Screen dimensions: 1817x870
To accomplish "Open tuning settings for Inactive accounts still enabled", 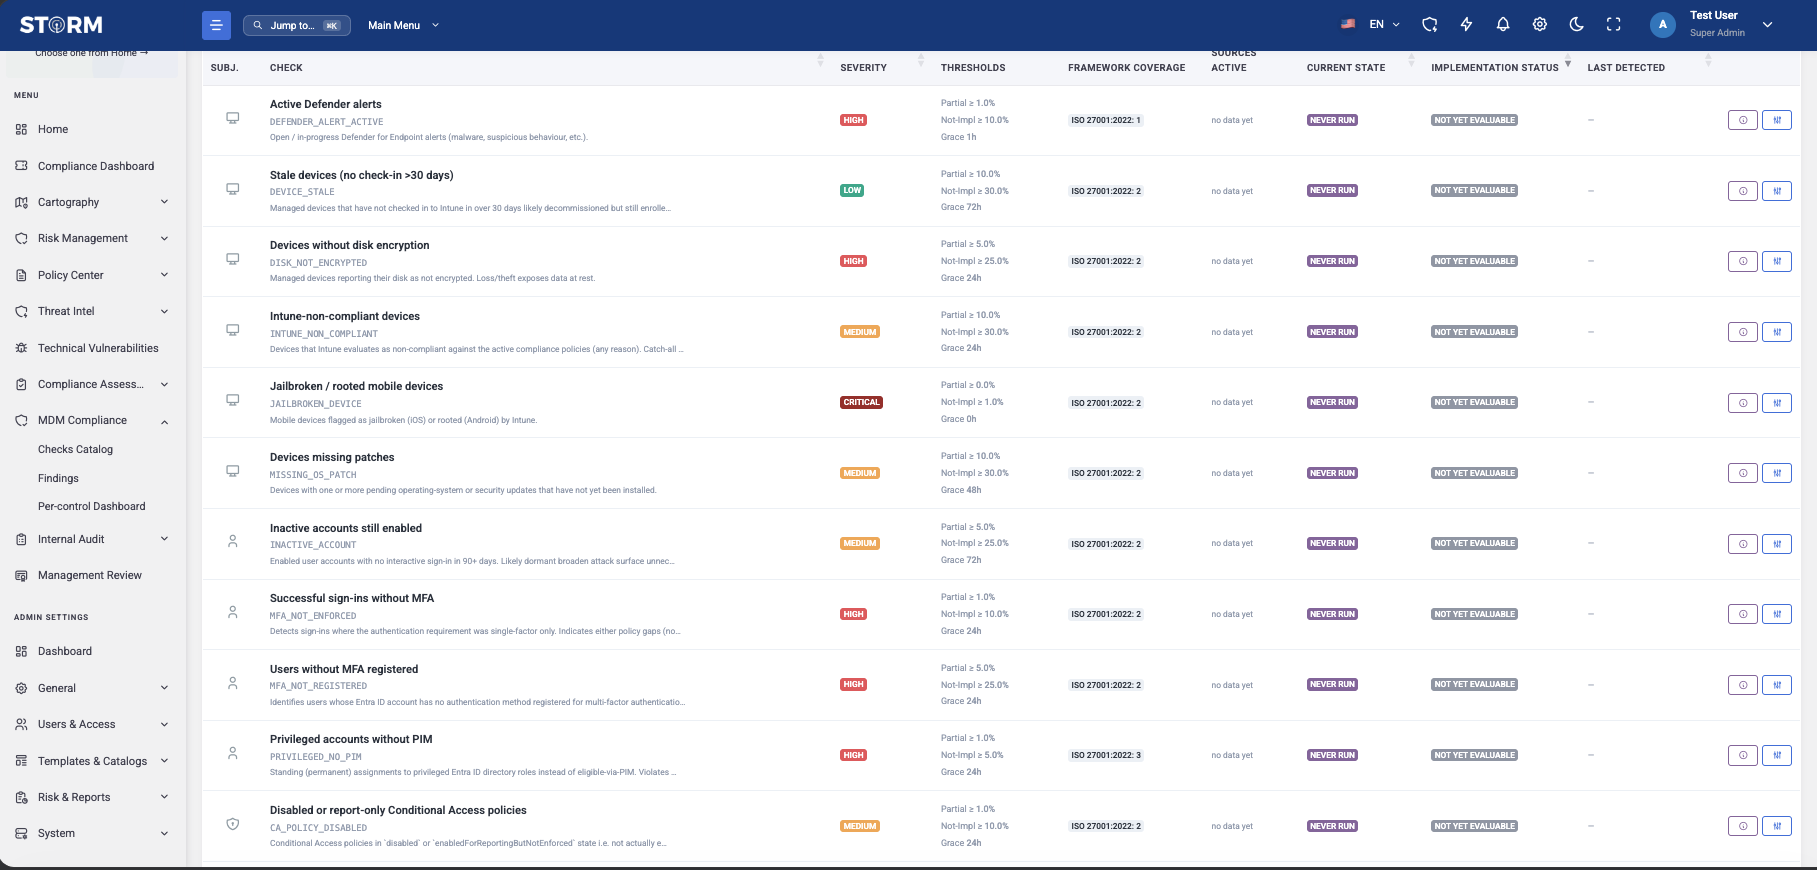I will 1777,544.
